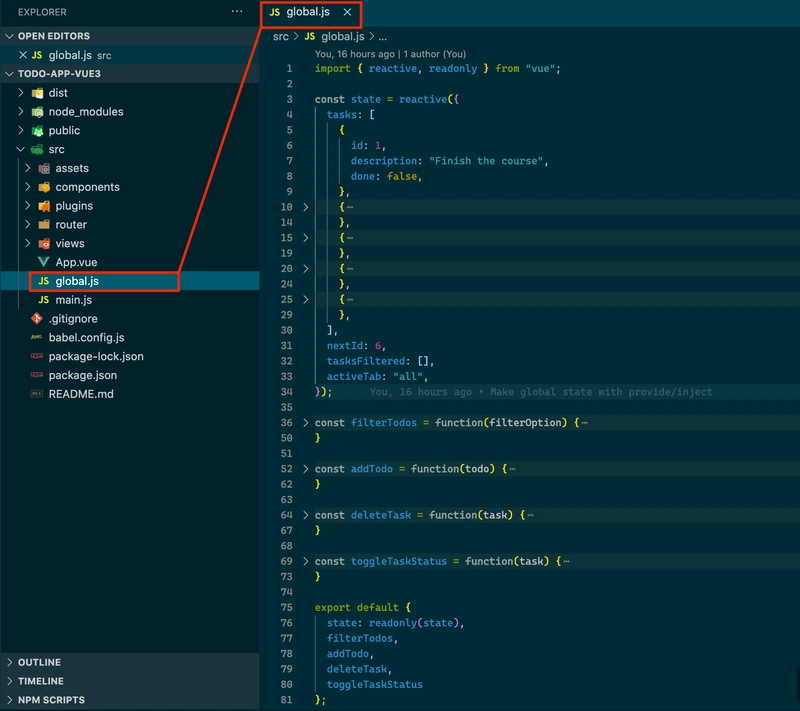The image size is (800, 711).
Task: Collapse the src folder chevron
Action: [x=20, y=149]
